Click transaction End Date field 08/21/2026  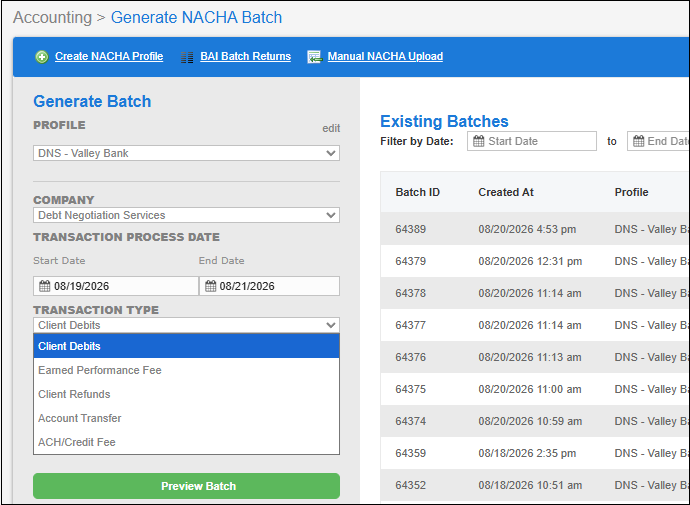click(x=269, y=286)
